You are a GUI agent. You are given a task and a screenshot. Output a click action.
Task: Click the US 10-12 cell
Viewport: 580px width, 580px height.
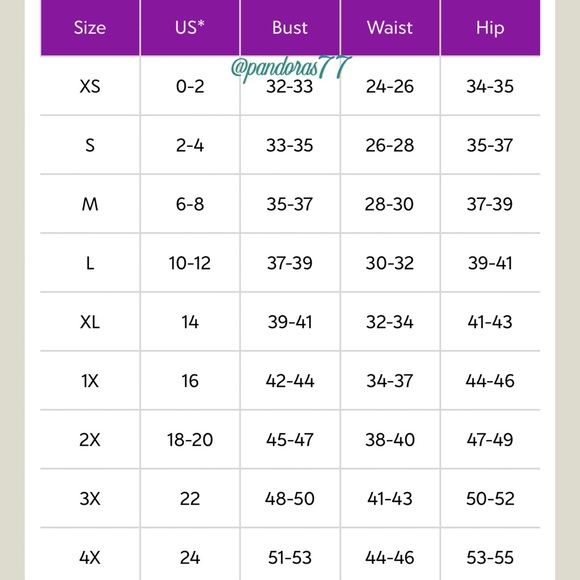click(190, 263)
